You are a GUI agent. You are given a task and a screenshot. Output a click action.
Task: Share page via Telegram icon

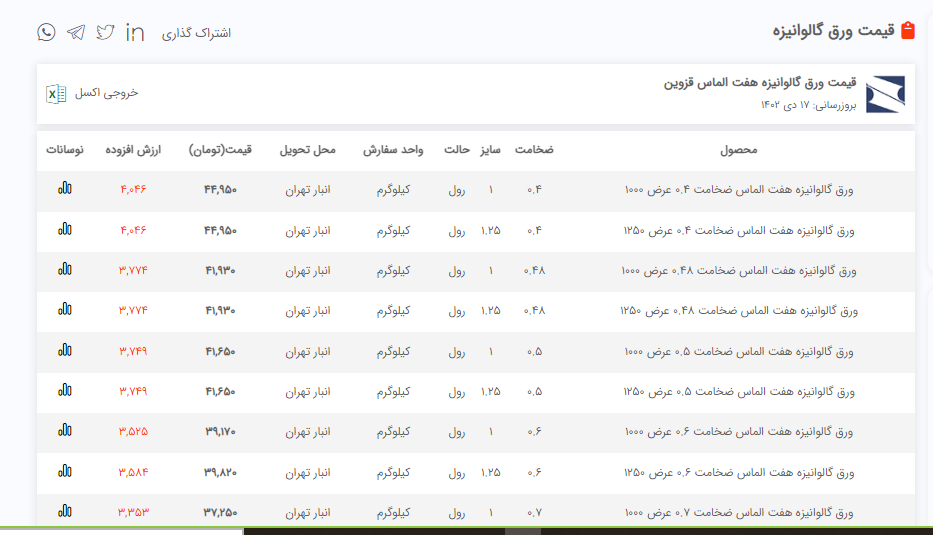pos(76,32)
